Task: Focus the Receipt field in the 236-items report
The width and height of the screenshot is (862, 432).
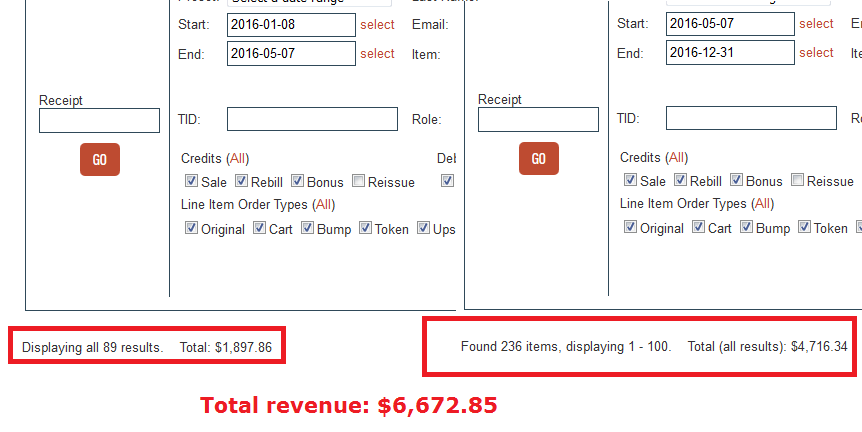Action: point(538,119)
